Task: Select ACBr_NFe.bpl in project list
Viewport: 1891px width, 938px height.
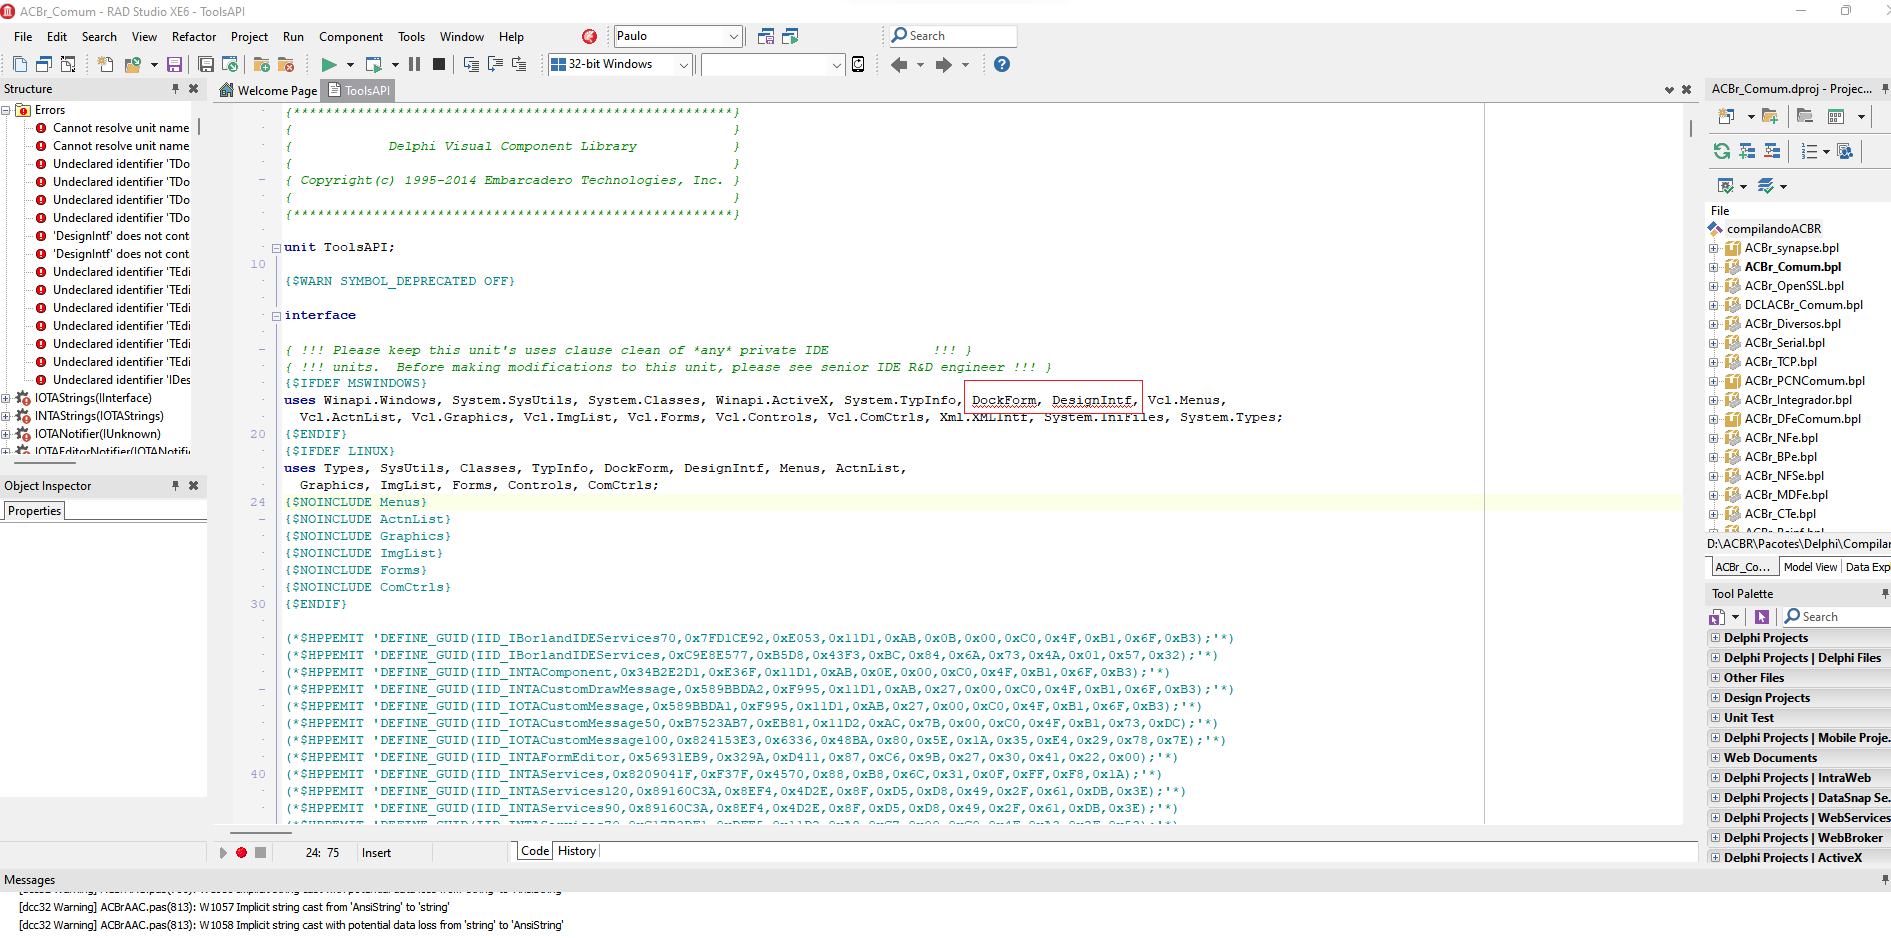Action: [x=1781, y=438]
